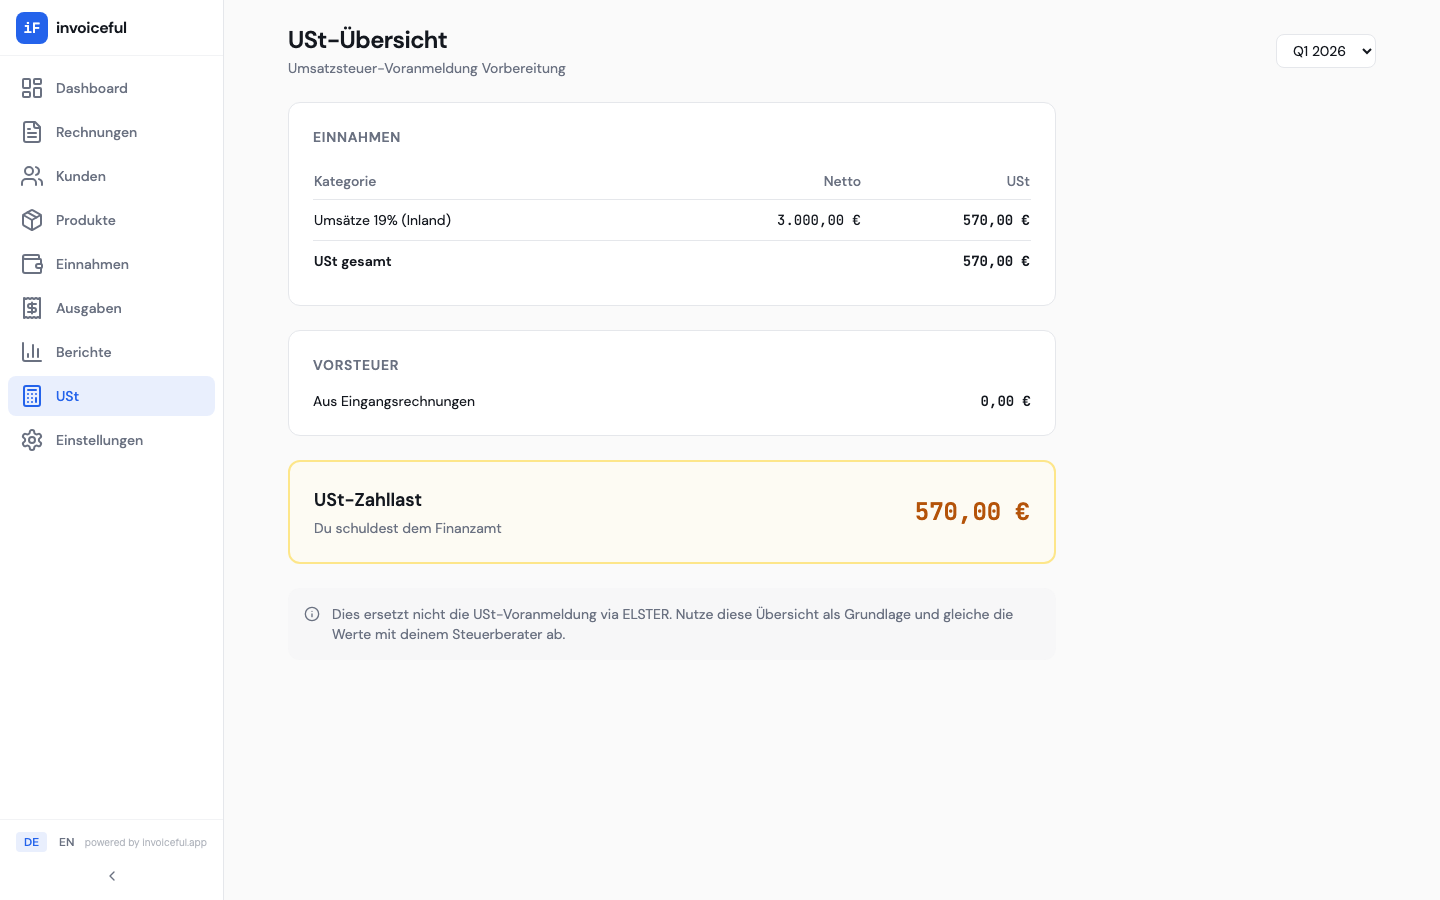Image resolution: width=1440 pixels, height=900 pixels.
Task: Go to Rechnungen in the sidebar
Action: coord(111,132)
